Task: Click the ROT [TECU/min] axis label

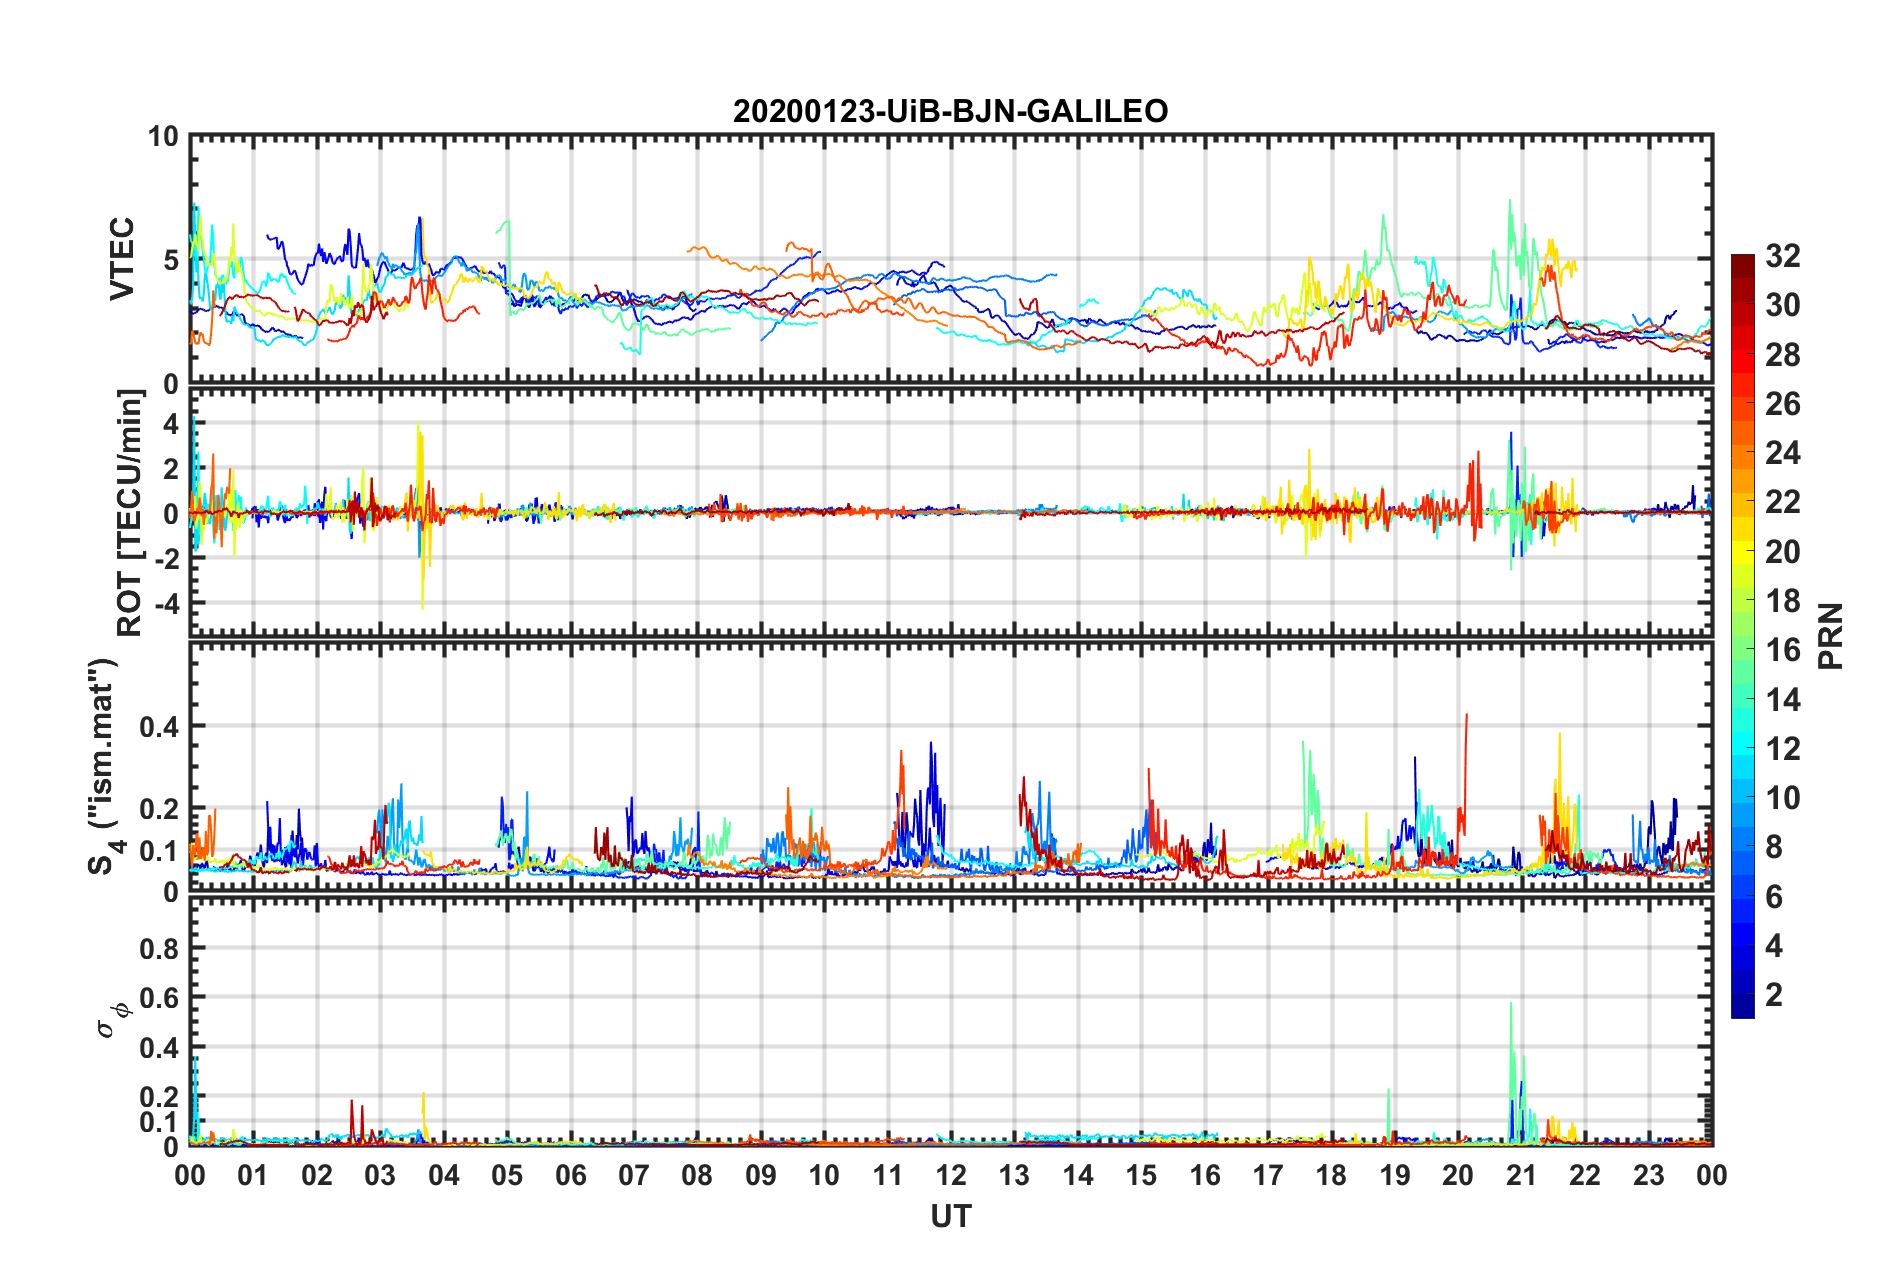Action: tap(131, 513)
